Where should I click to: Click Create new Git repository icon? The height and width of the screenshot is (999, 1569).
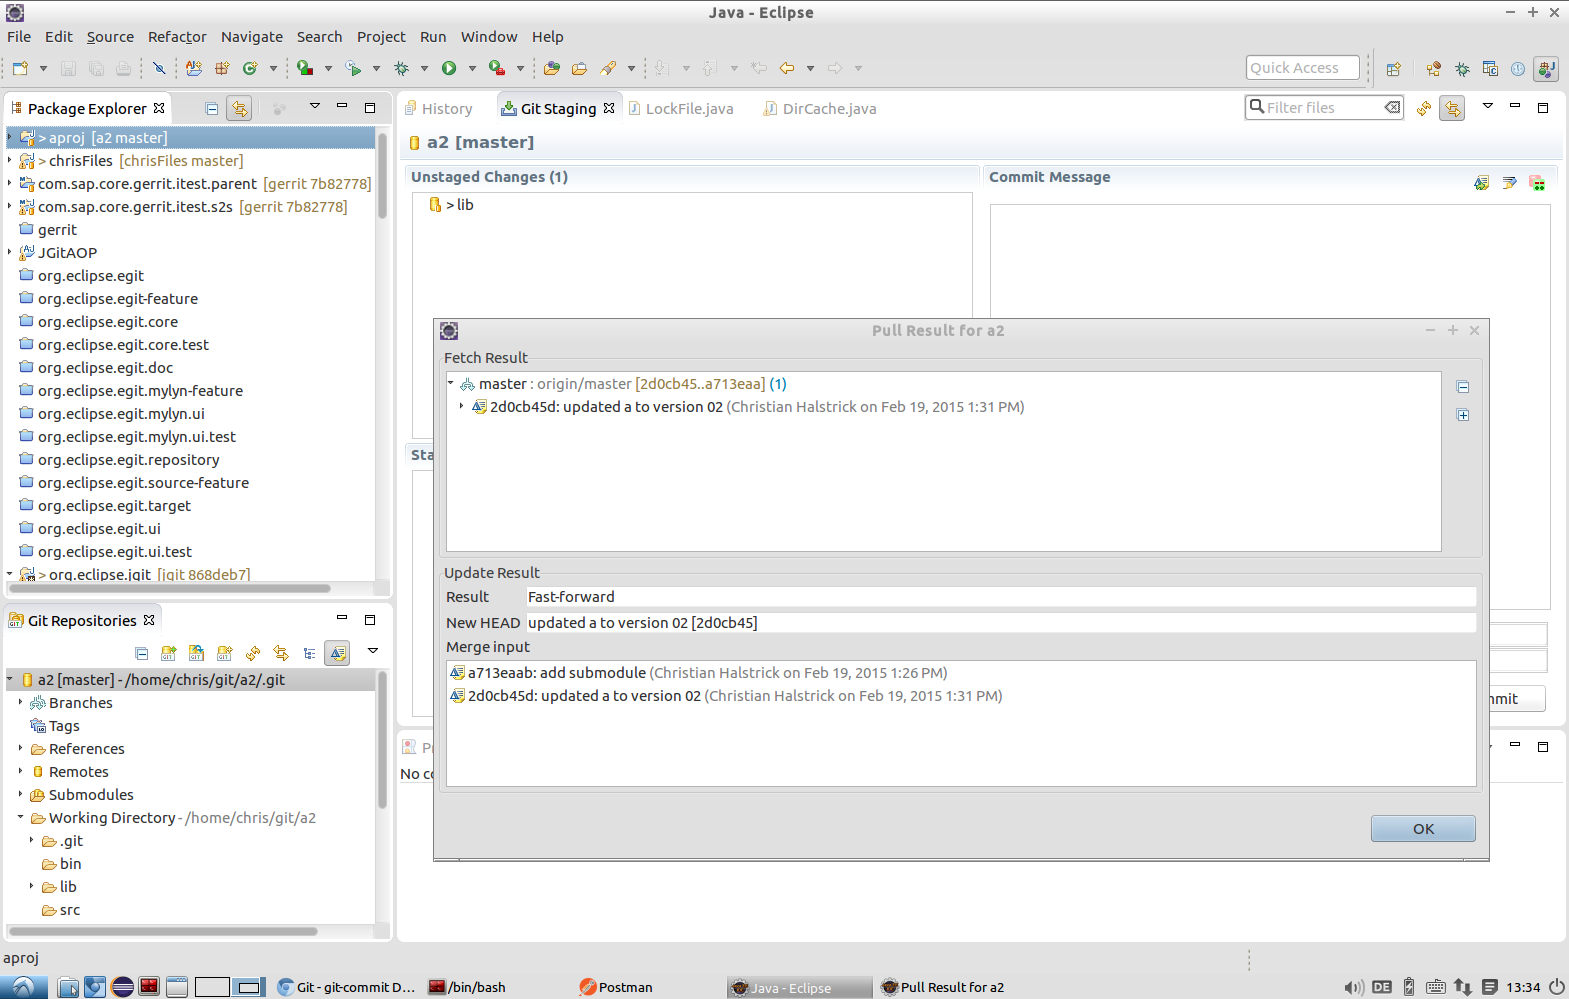225,653
